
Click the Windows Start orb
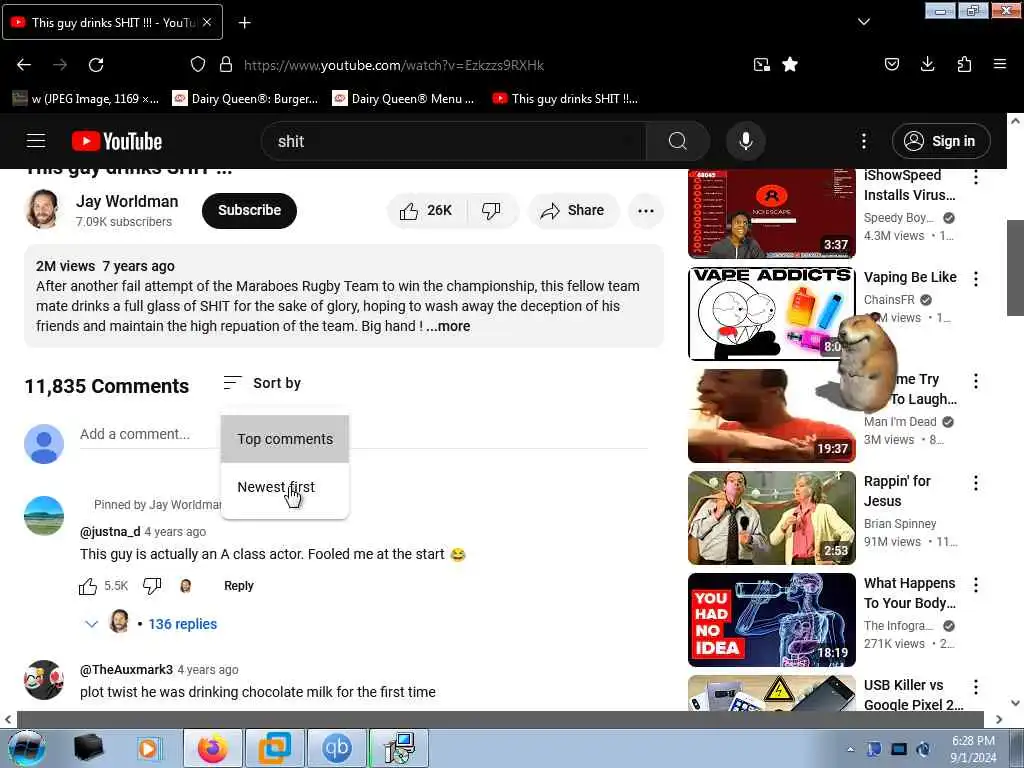tap(26, 748)
